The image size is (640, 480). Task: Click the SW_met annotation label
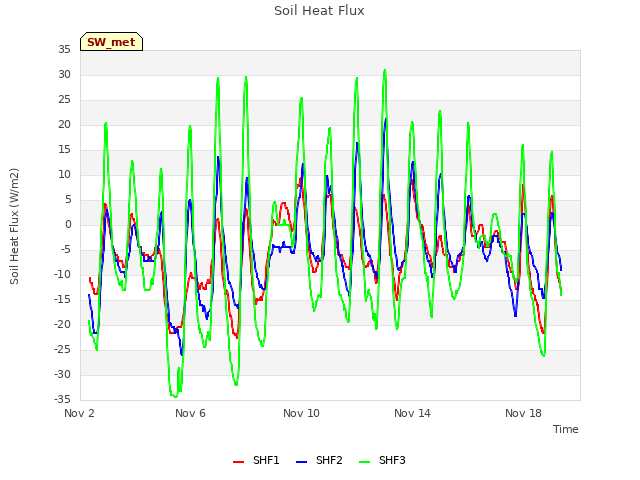[111, 42]
